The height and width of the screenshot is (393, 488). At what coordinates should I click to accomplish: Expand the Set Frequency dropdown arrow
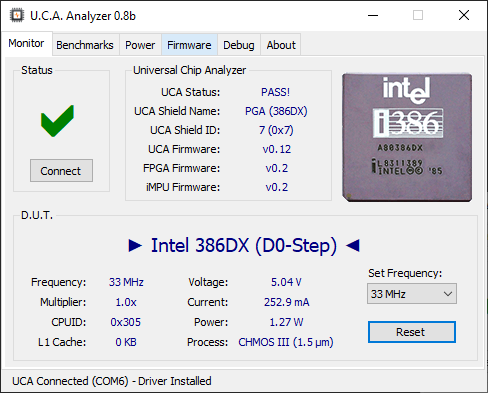click(x=448, y=294)
